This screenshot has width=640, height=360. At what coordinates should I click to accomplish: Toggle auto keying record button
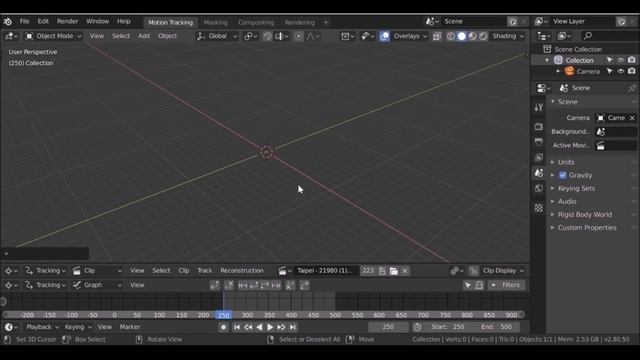tap(223, 327)
